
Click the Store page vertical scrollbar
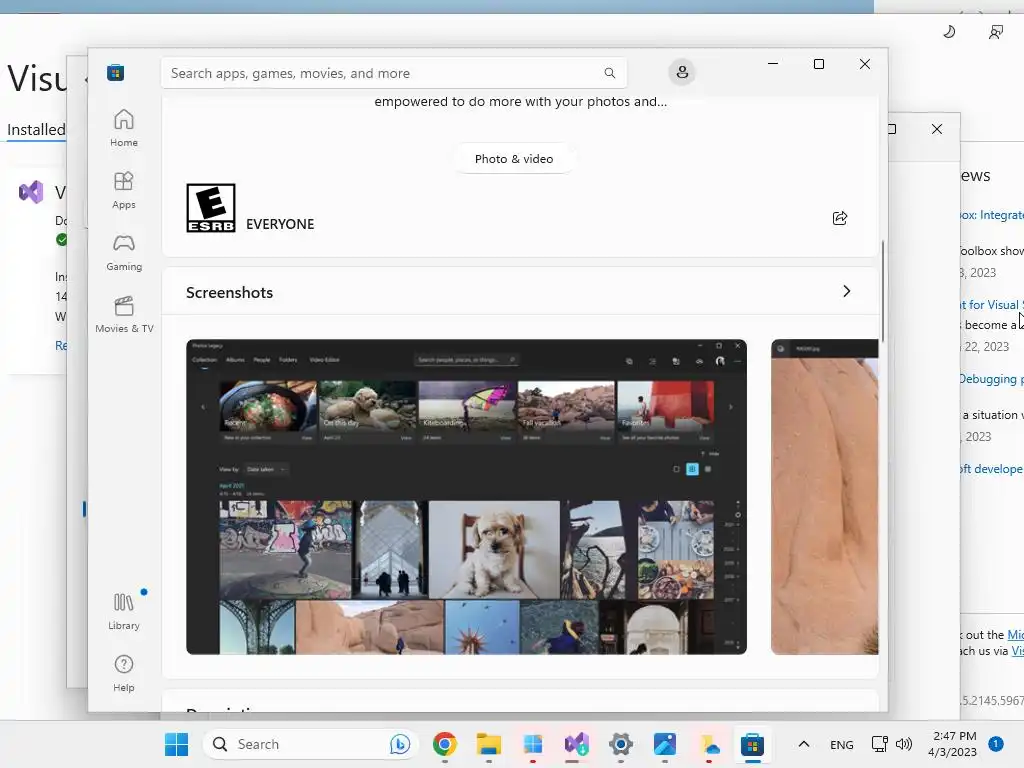(883, 291)
